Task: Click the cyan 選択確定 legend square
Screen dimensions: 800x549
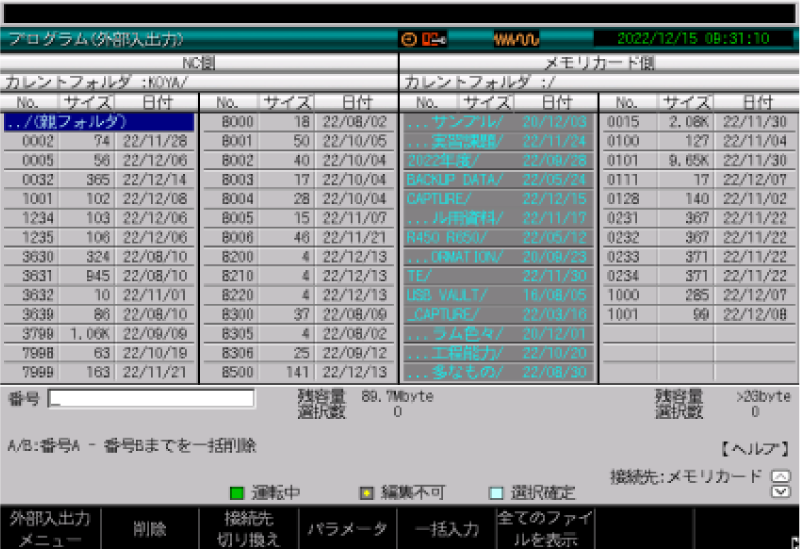Action: point(496,493)
